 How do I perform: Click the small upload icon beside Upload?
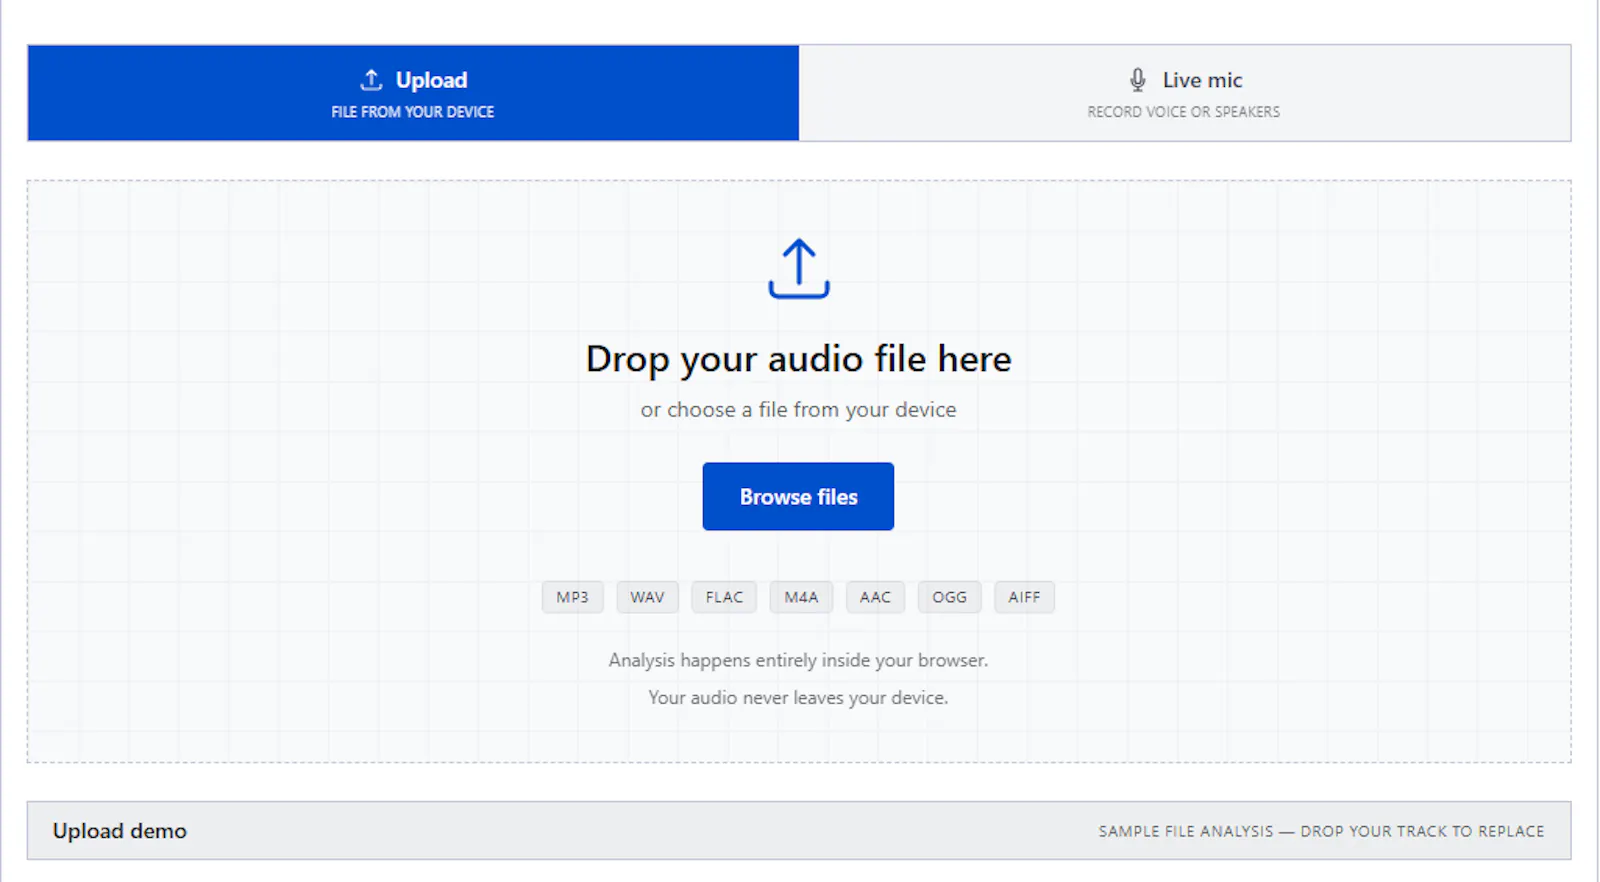(x=371, y=80)
